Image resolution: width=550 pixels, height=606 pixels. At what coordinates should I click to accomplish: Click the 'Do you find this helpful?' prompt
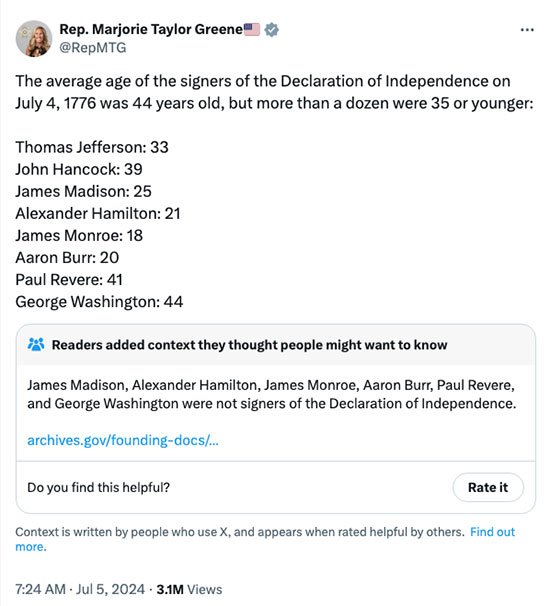pyautogui.click(x=99, y=487)
